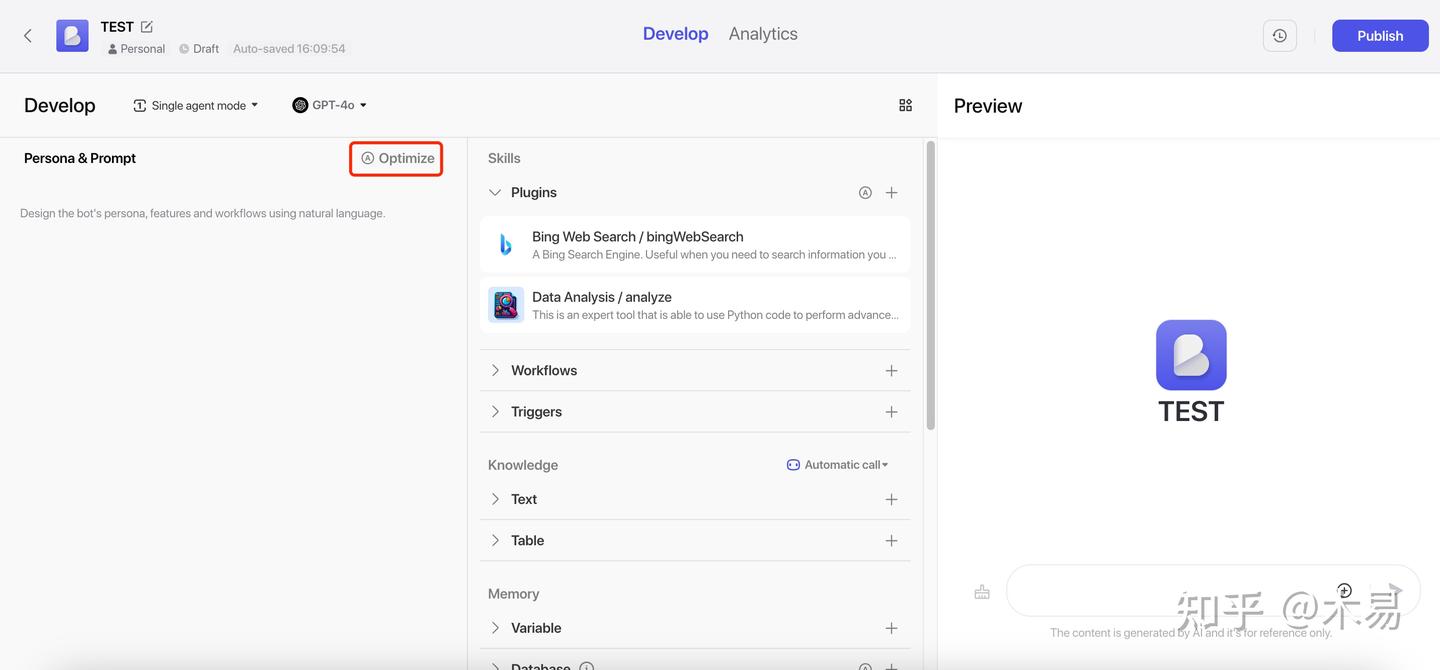Add a plugin with the Plugins plus icon

pos(891,193)
